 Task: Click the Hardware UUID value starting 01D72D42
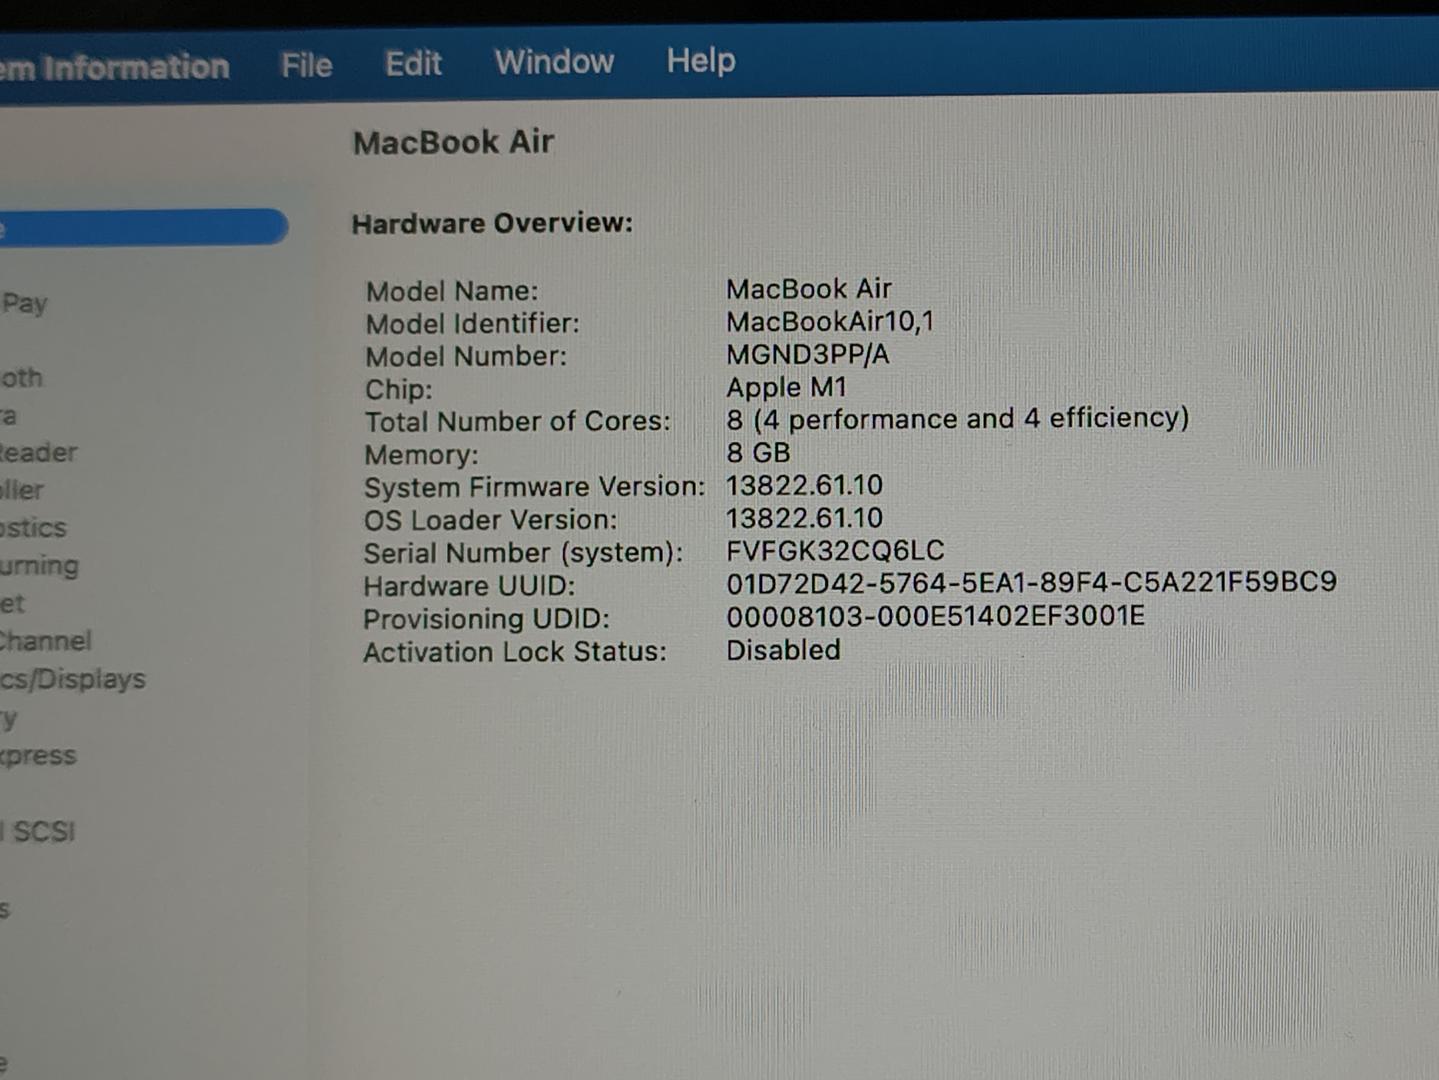(x=1032, y=582)
